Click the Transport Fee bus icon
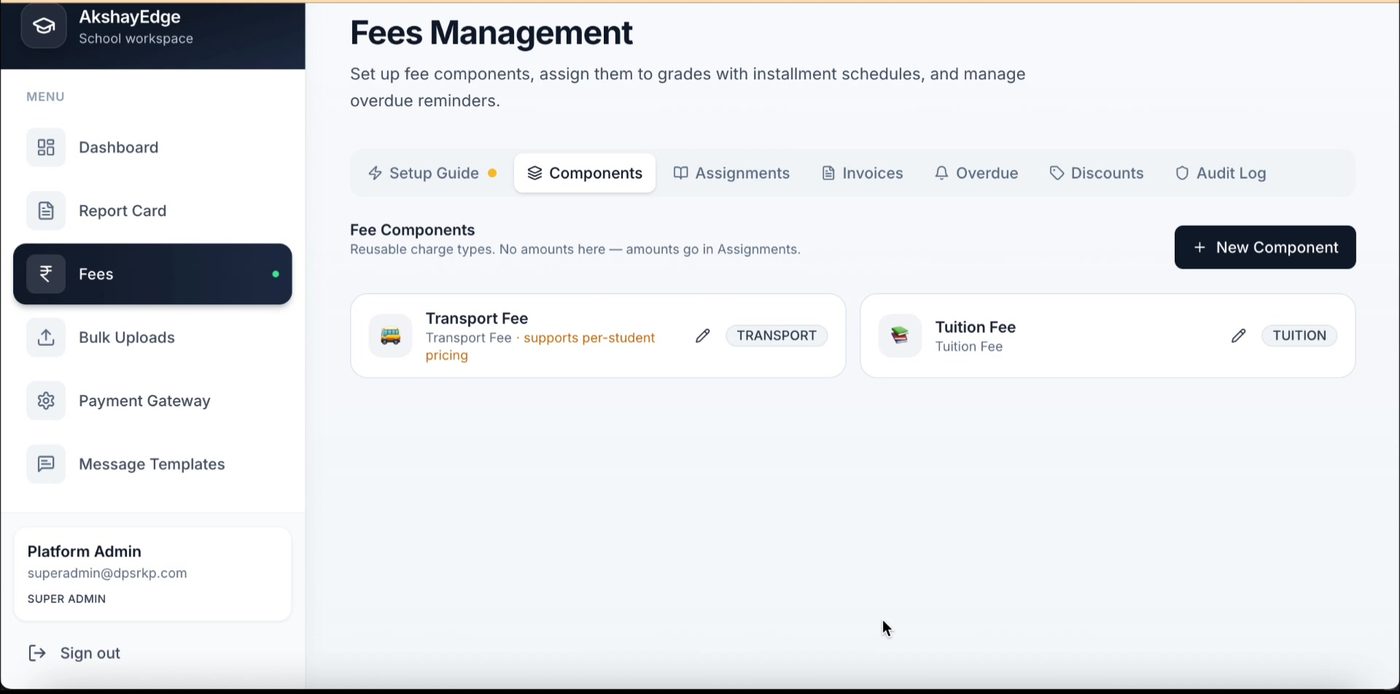 [390, 336]
